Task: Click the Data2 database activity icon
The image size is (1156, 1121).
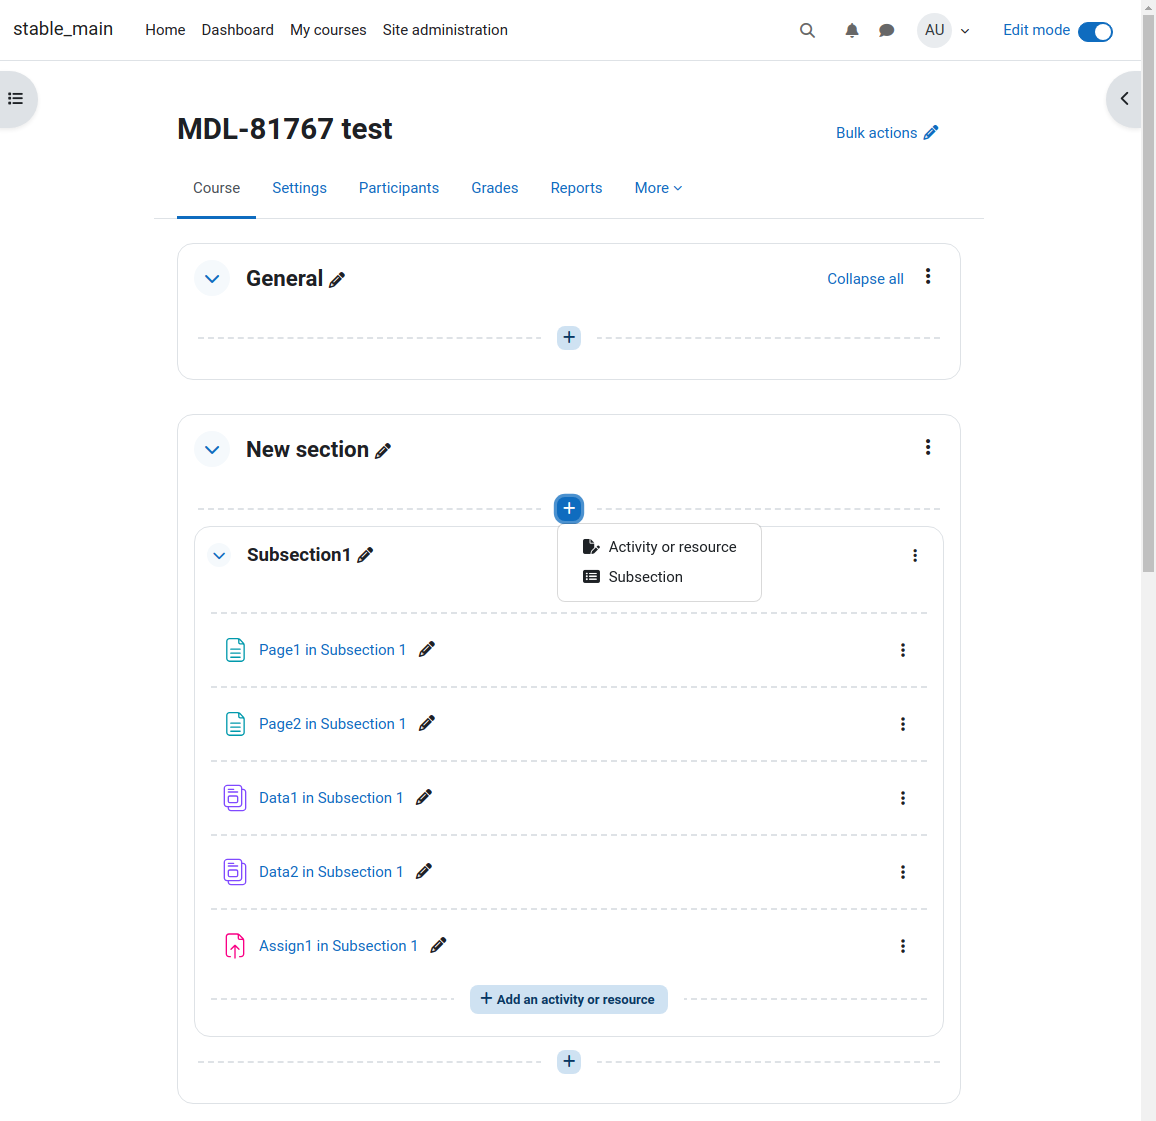Action: tap(235, 873)
